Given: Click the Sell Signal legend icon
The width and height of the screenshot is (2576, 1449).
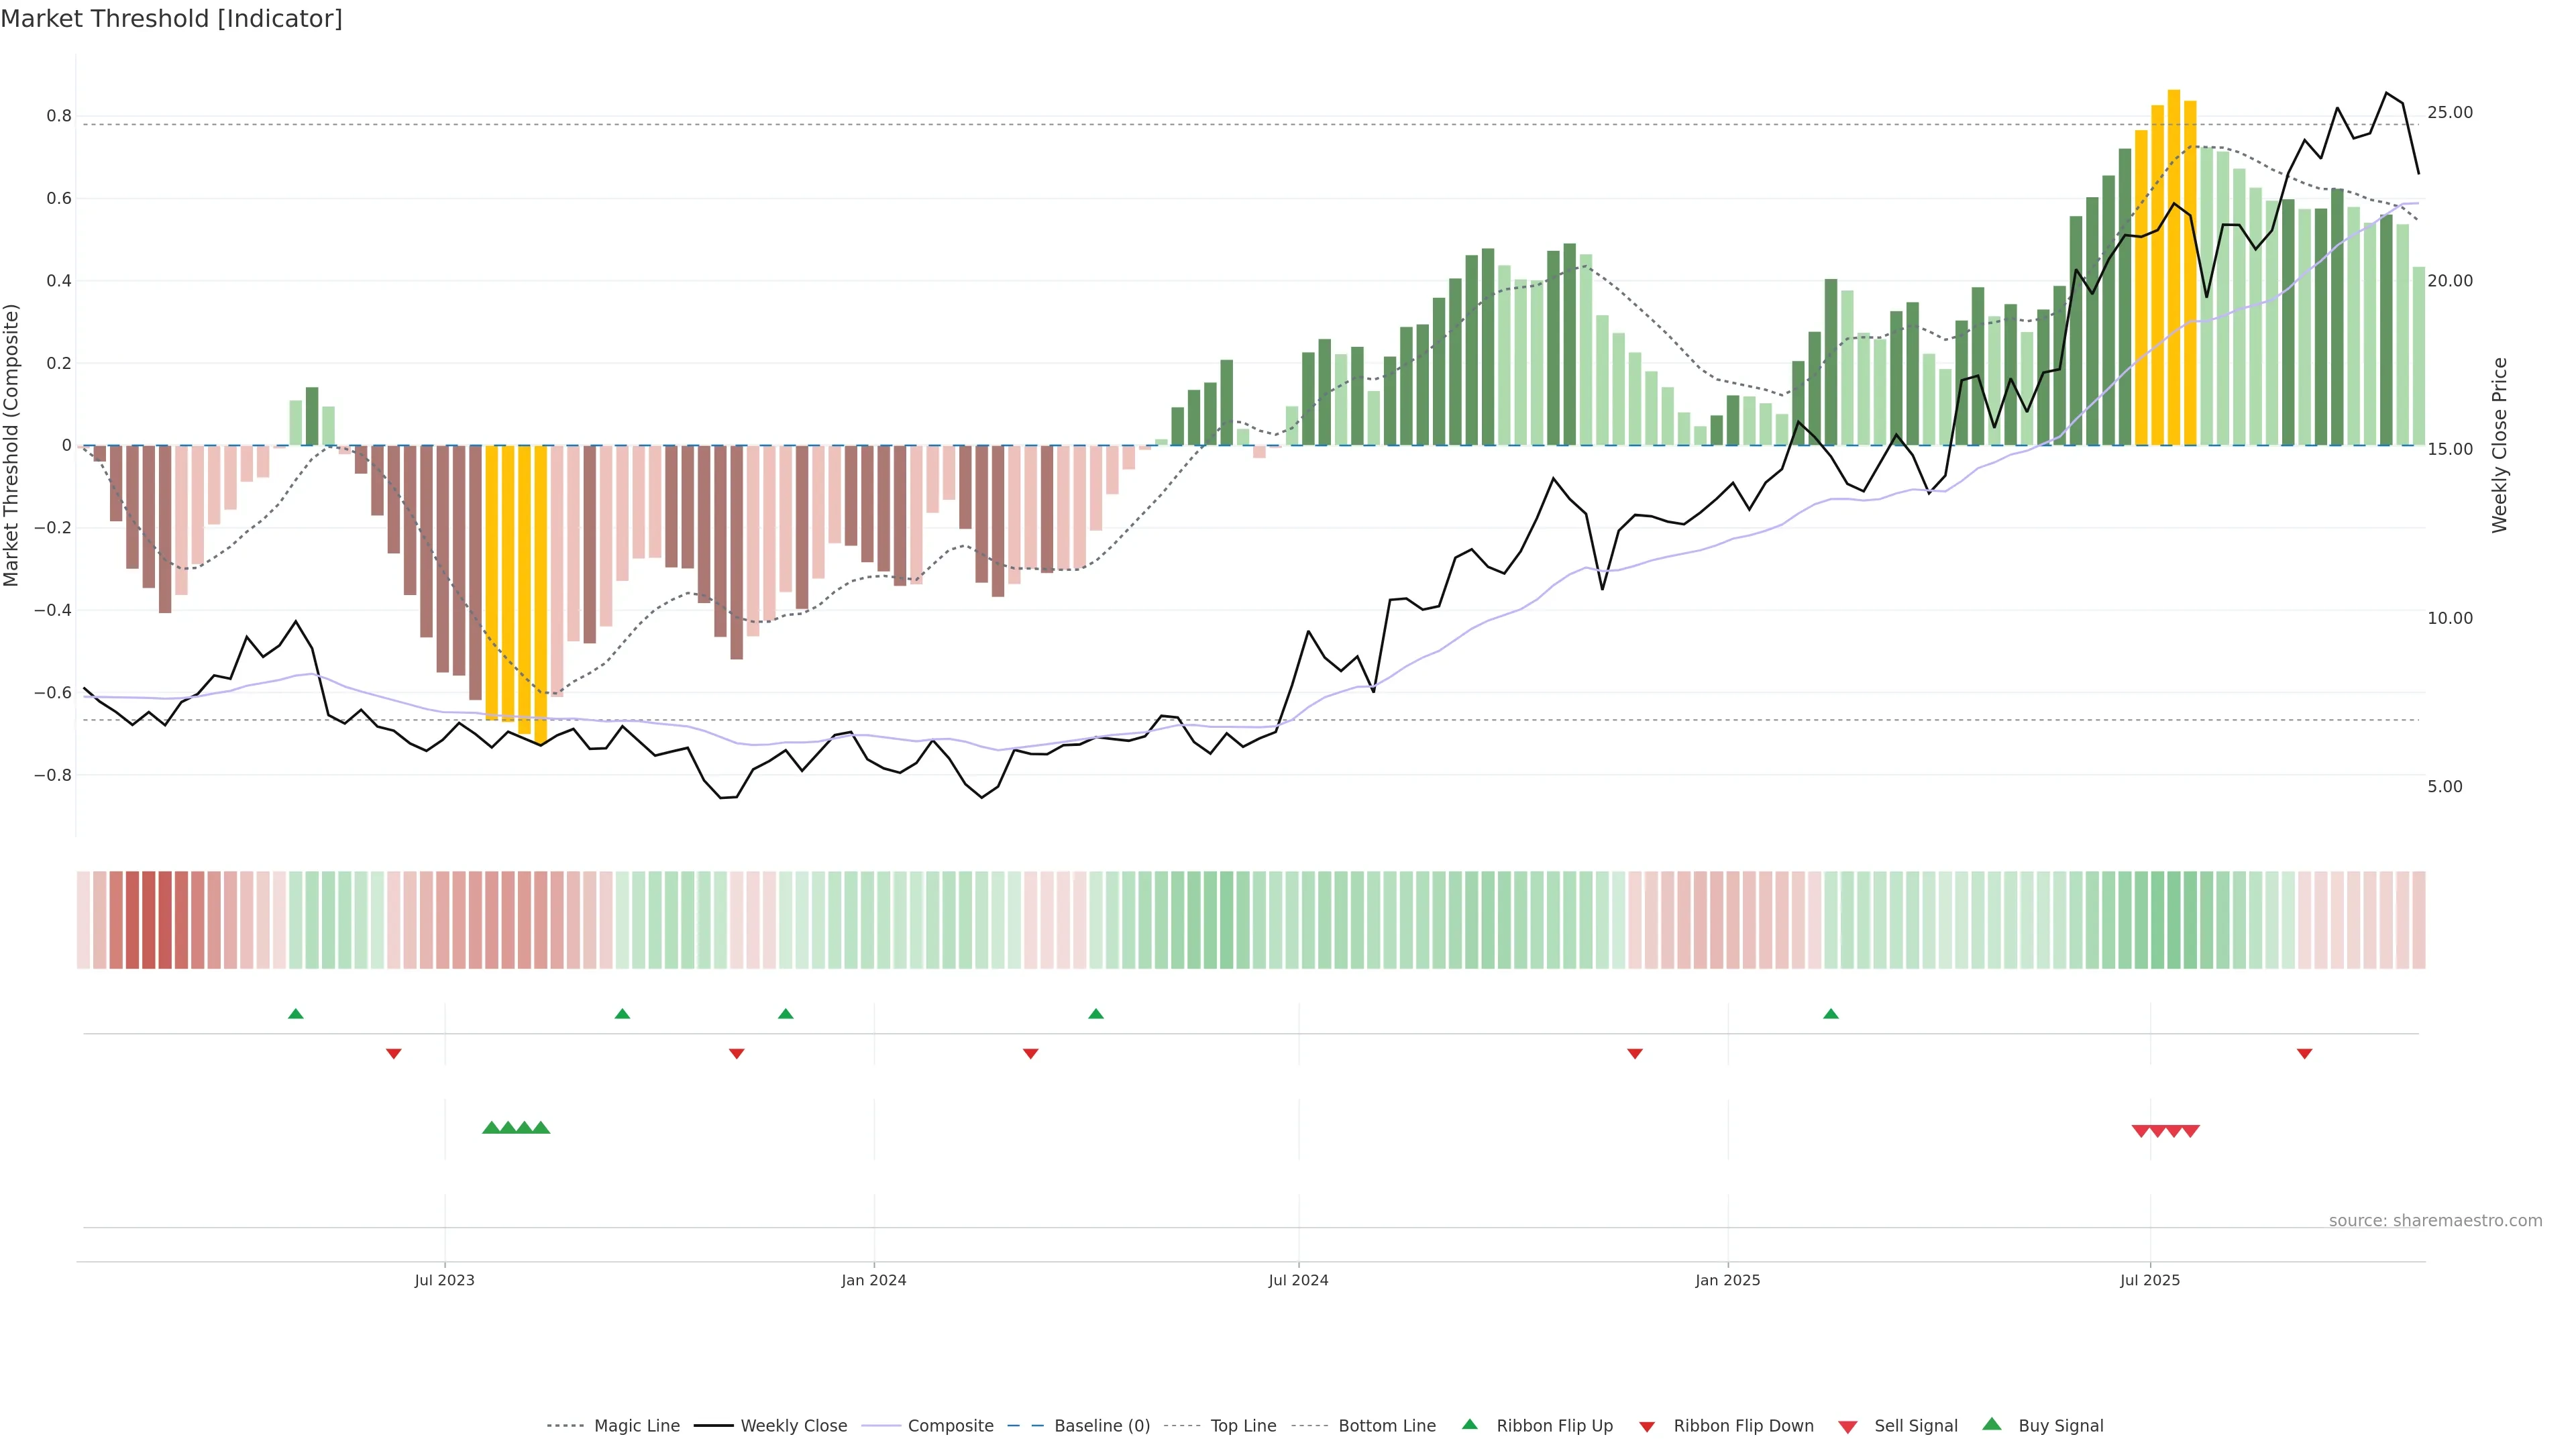Looking at the screenshot, I should (1848, 1426).
